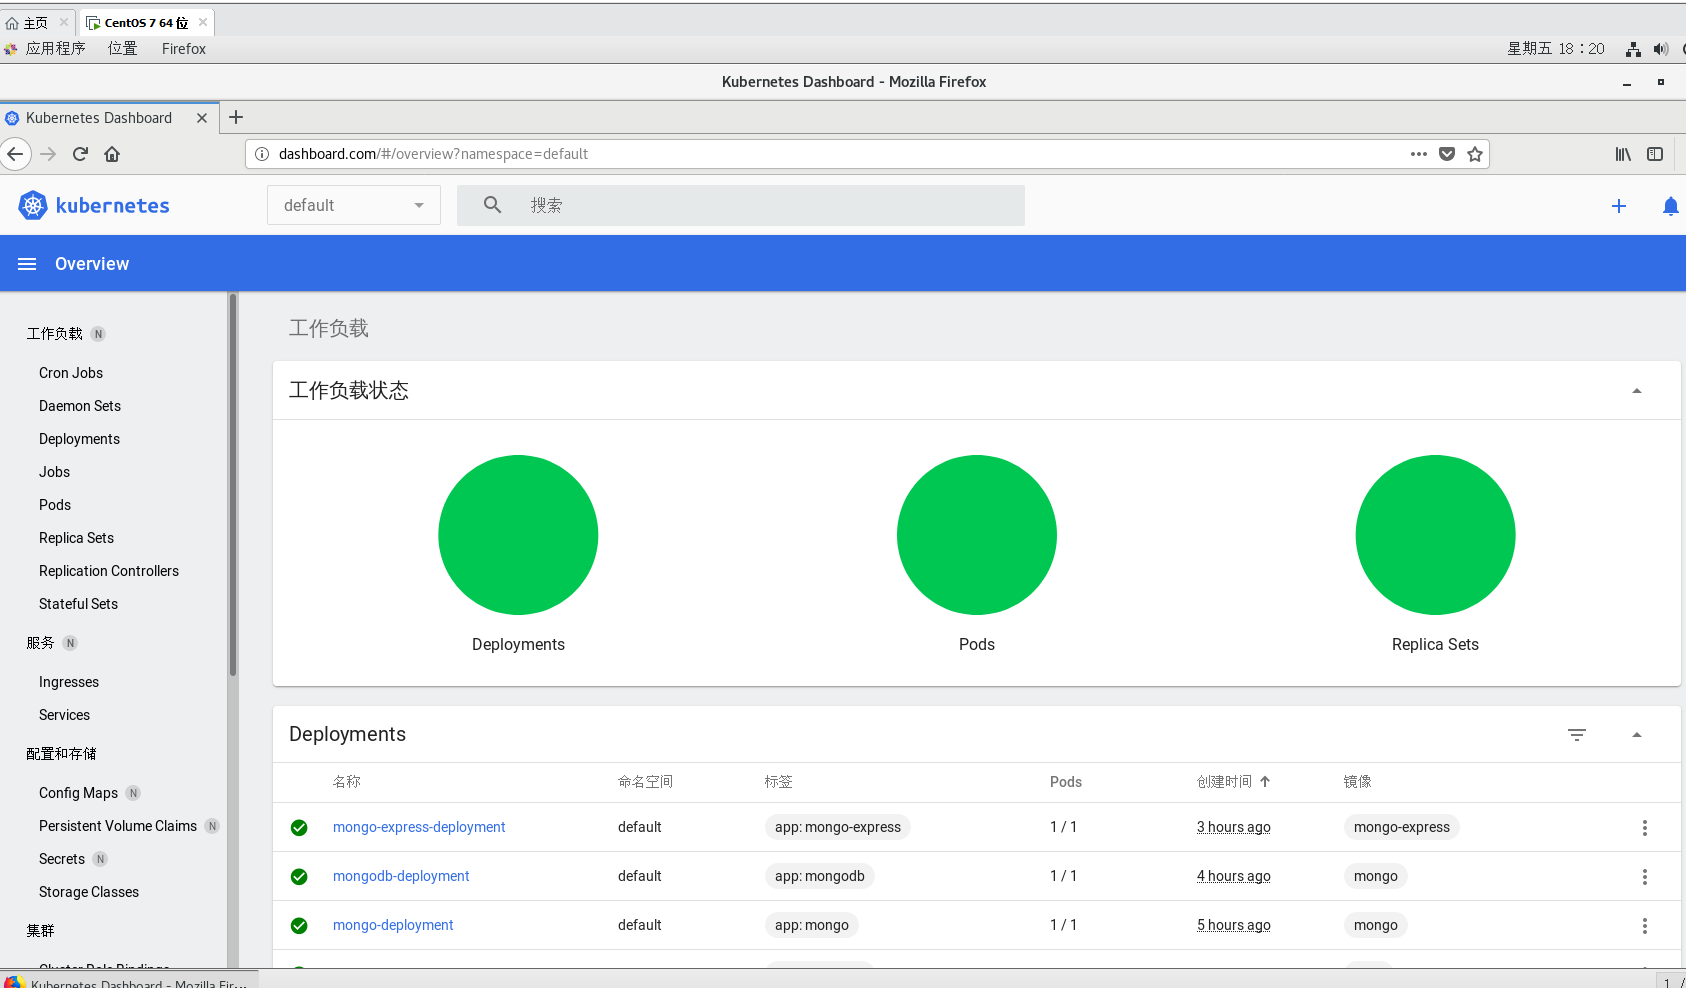Open the Firefox library icon
The image size is (1686, 988).
[1623, 154]
